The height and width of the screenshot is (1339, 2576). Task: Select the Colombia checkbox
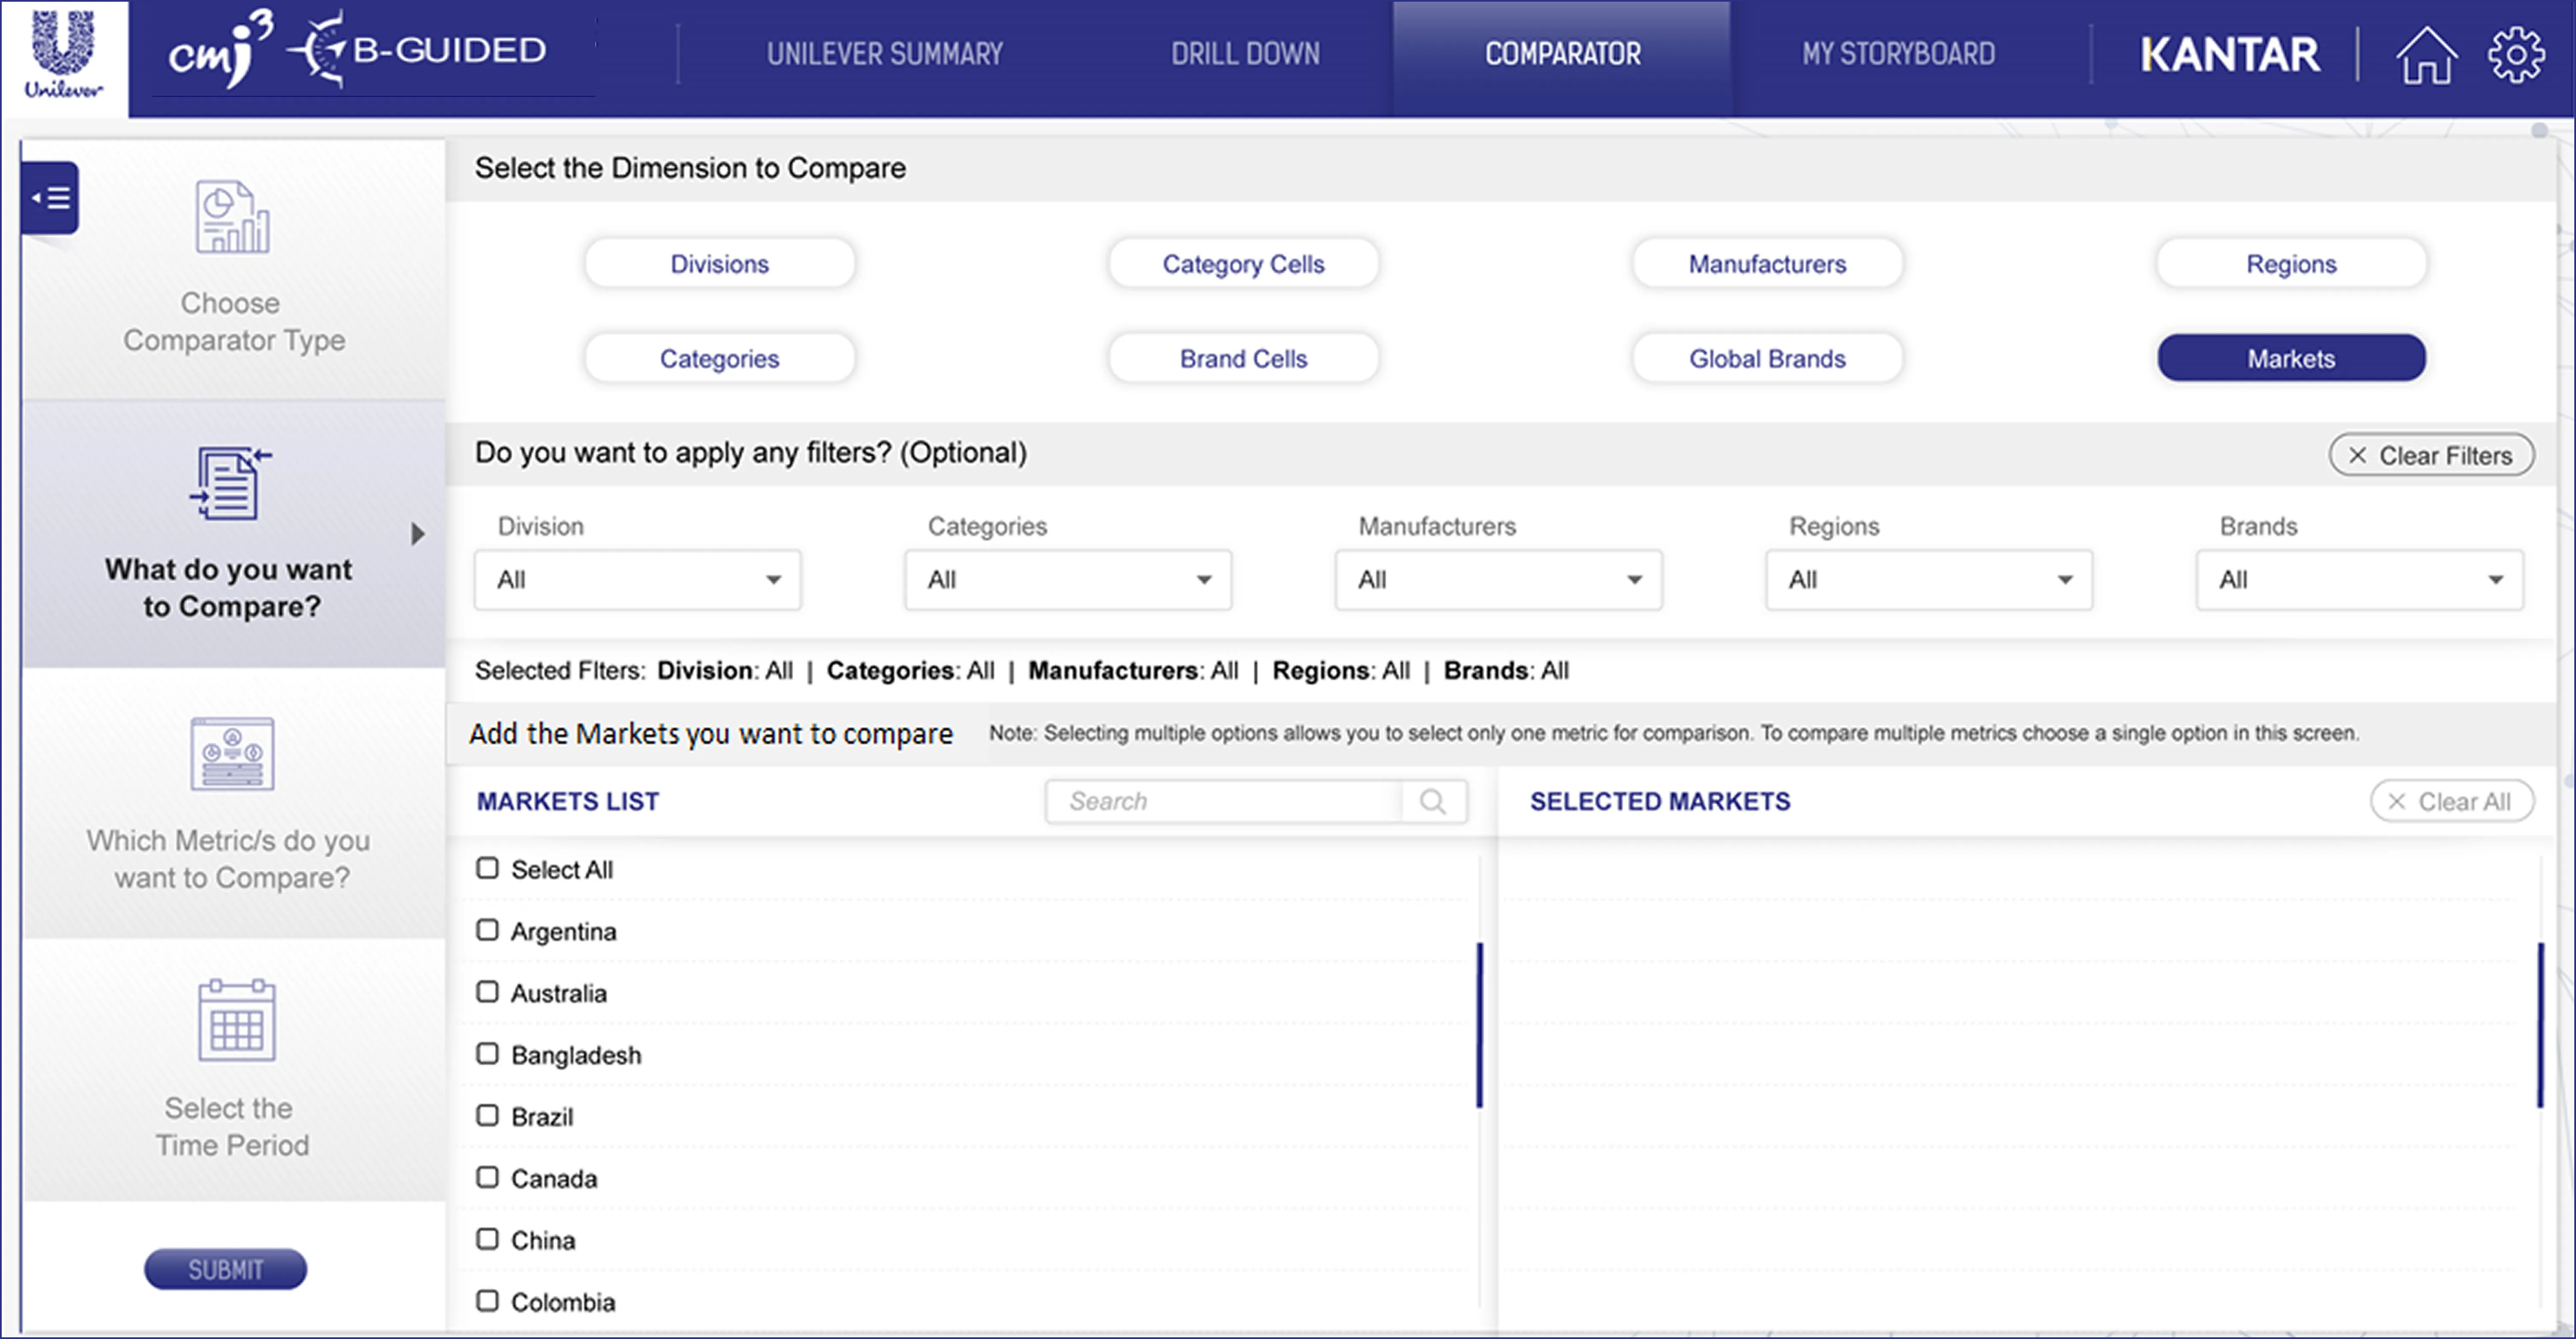[x=487, y=1301]
